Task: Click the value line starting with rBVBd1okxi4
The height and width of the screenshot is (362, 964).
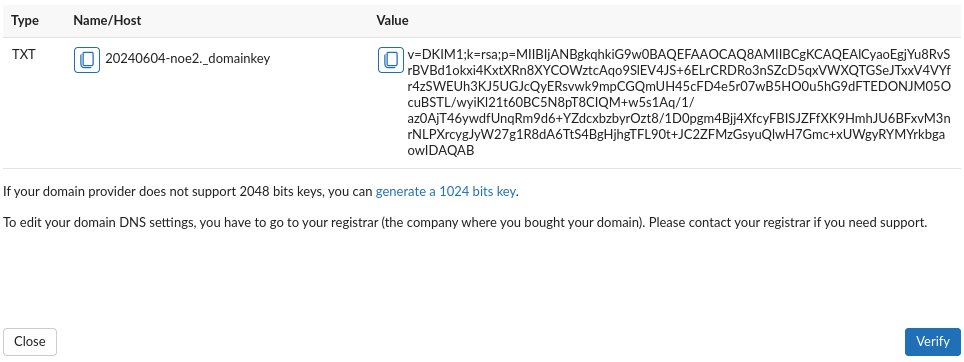Action: coord(679,70)
